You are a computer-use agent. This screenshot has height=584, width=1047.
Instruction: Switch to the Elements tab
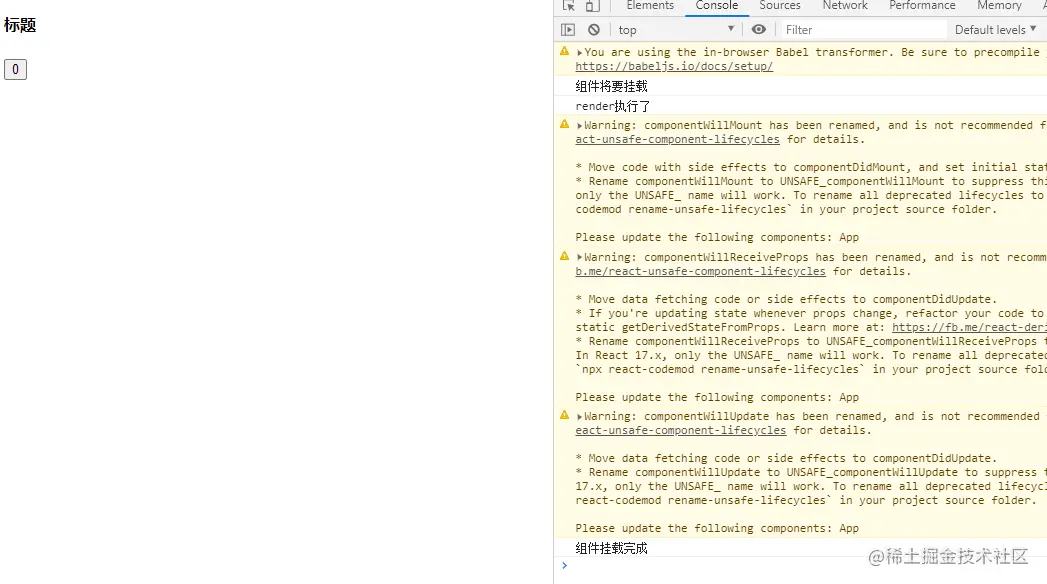click(650, 6)
